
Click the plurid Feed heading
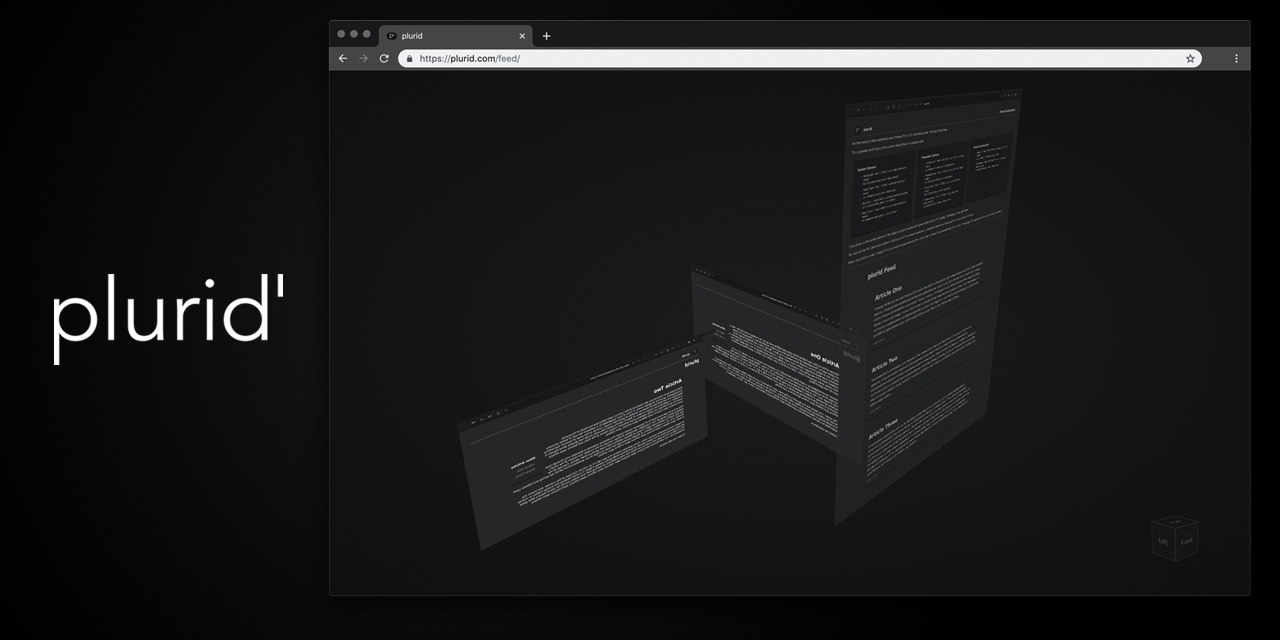882,270
